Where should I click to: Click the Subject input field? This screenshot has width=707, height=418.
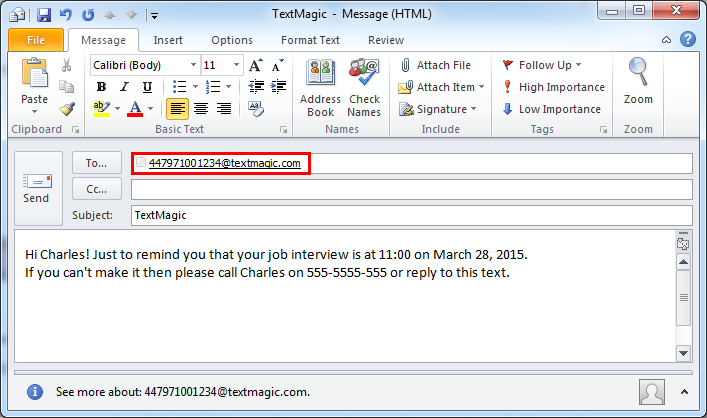tap(410, 215)
